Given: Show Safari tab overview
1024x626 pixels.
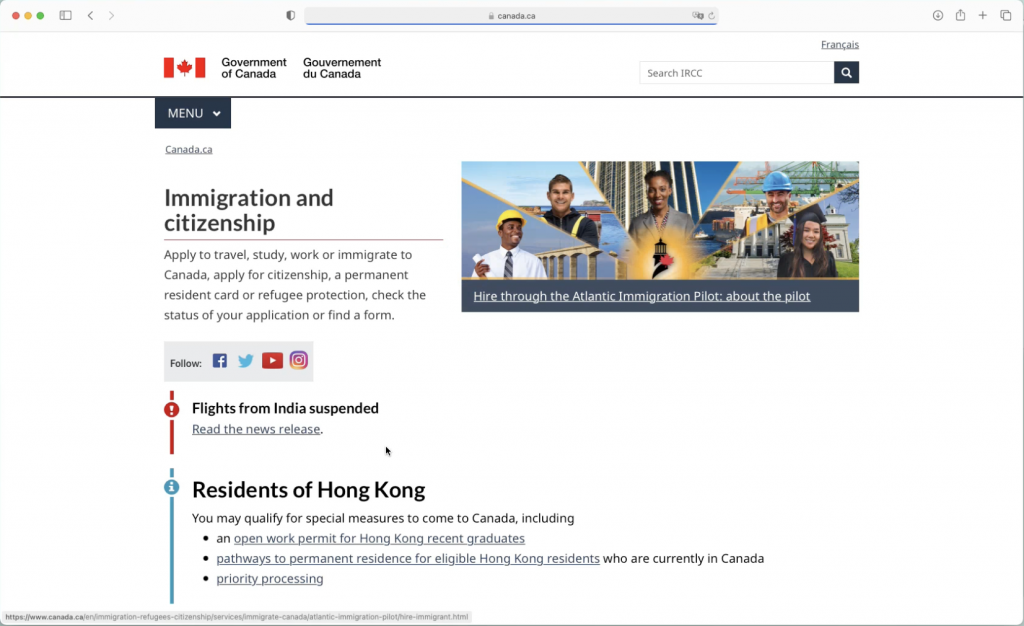Looking at the screenshot, I should 1006,16.
